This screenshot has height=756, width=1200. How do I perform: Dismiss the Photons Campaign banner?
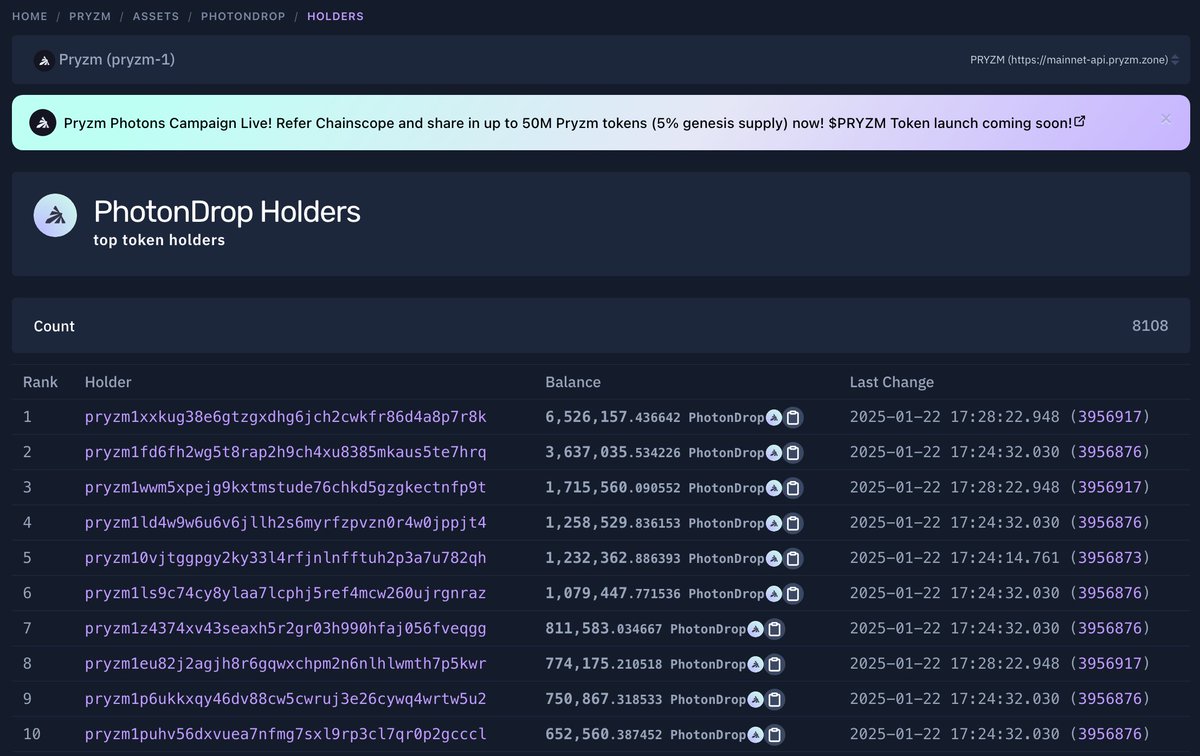[1165, 119]
